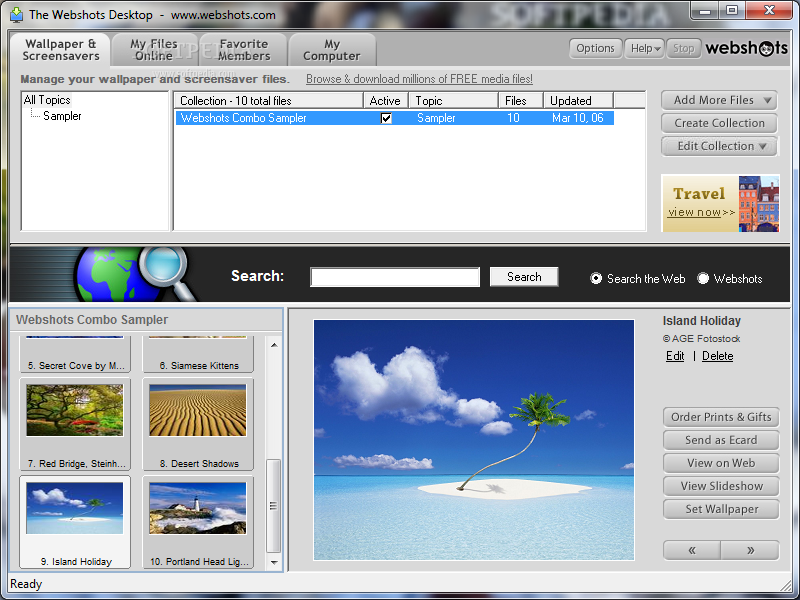Switch to My Files Online tab

coord(154,50)
